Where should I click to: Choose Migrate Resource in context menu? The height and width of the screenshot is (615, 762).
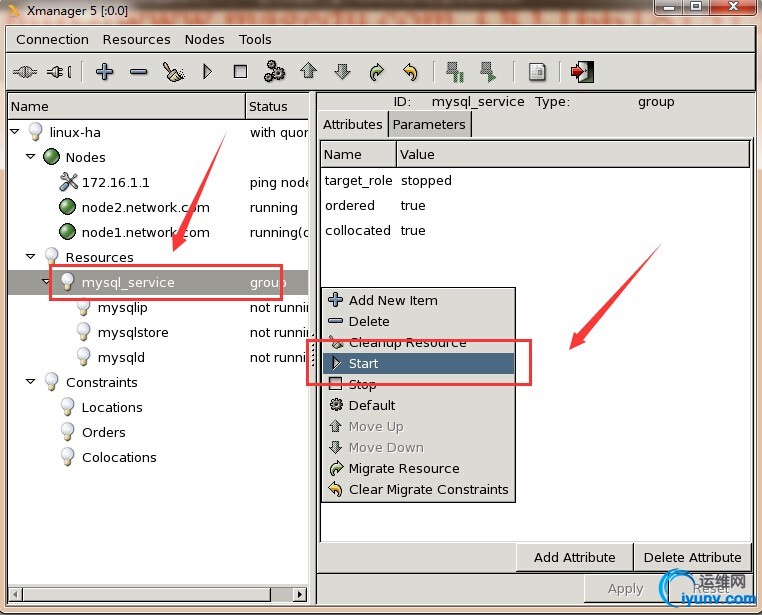tap(418, 468)
